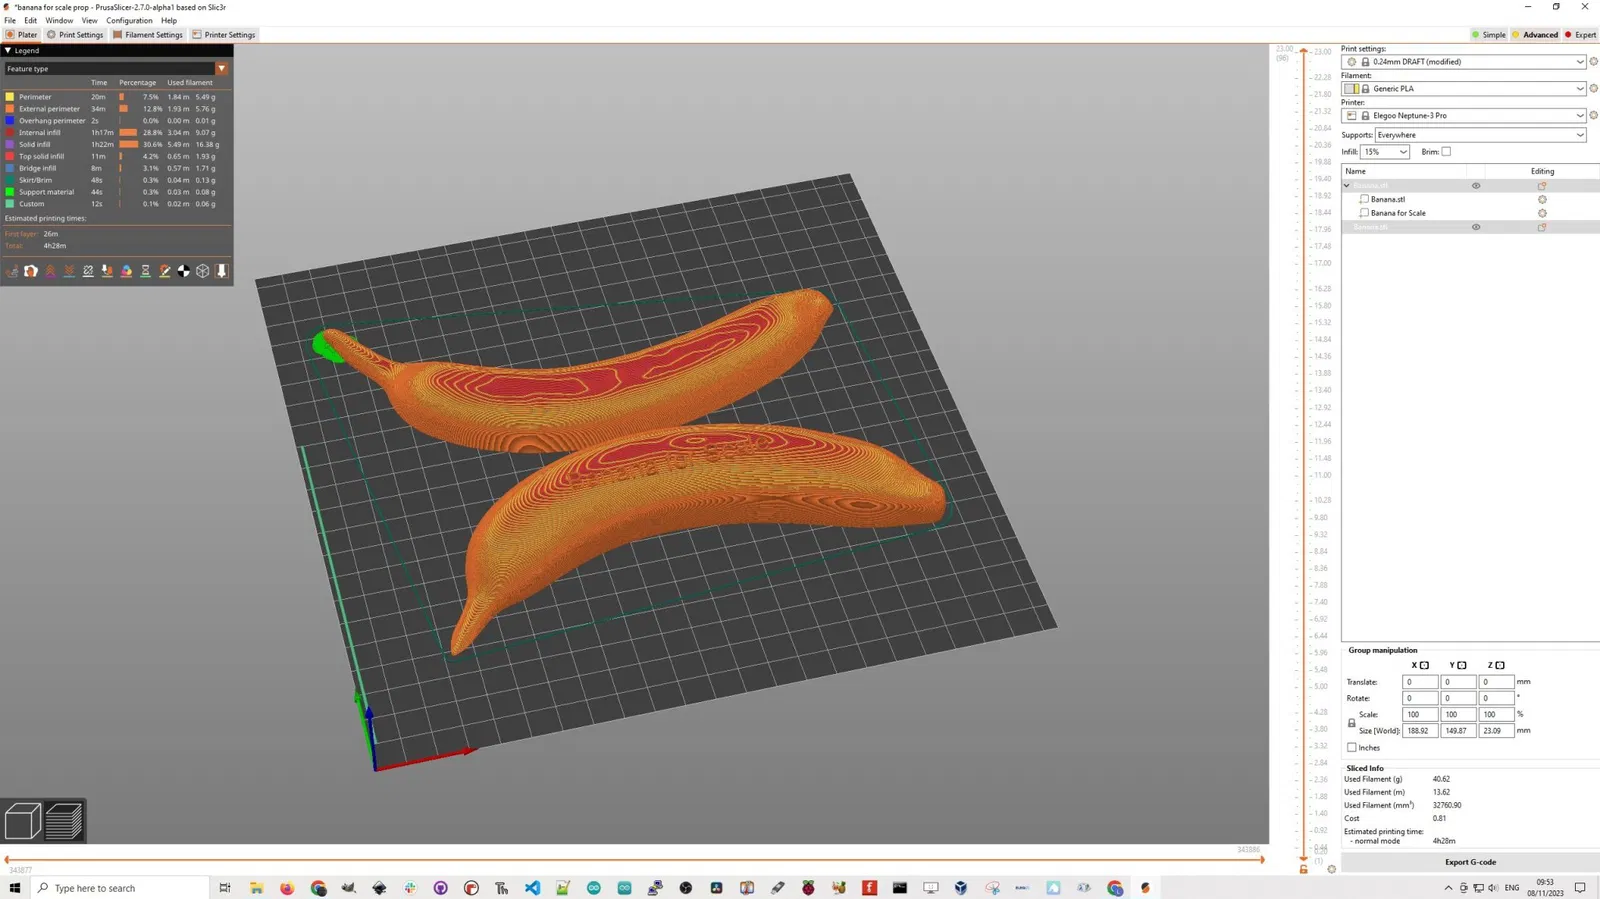The height and width of the screenshot is (899, 1600).
Task: Click settings gear for Banana.stl part
Action: pyautogui.click(x=1542, y=200)
